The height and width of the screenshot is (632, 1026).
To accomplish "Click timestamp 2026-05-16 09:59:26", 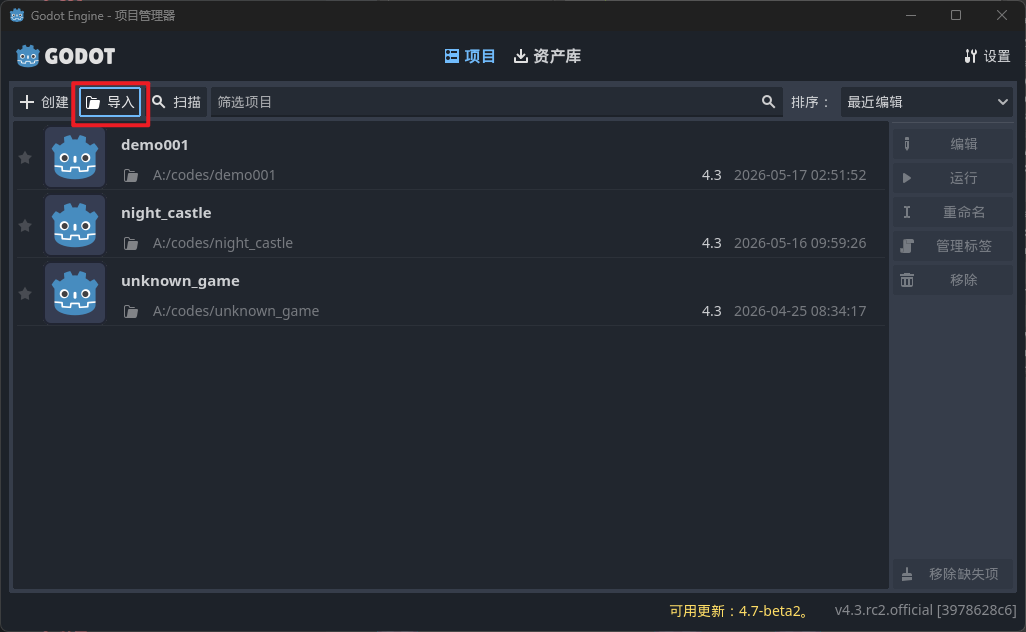I will [x=800, y=243].
